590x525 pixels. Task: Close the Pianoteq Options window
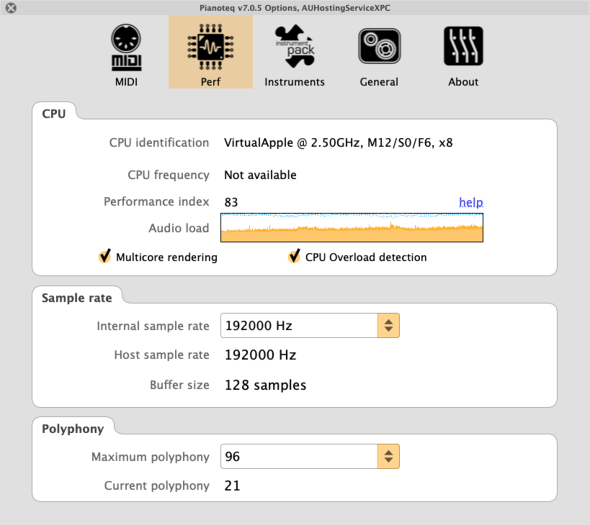point(11,8)
